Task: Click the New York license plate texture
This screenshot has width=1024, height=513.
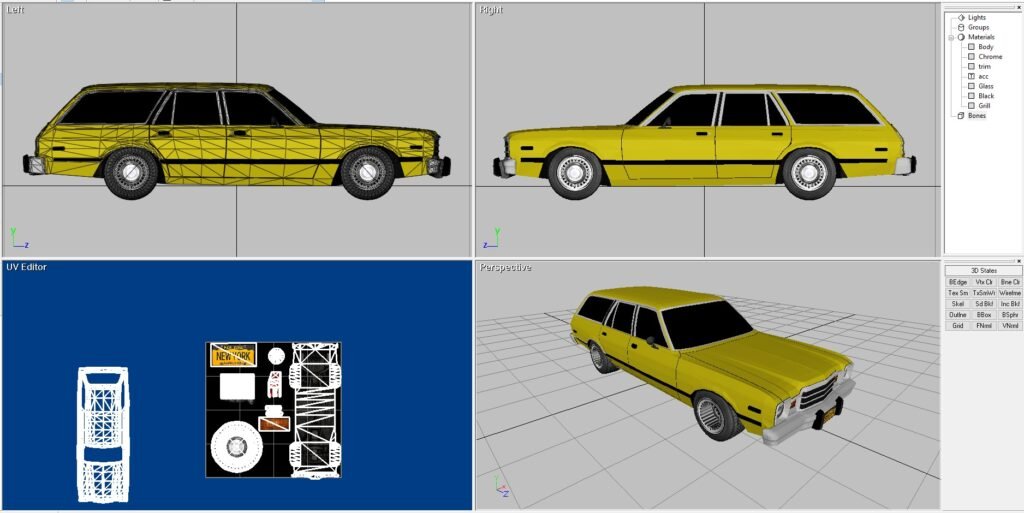Action: pos(233,355)
